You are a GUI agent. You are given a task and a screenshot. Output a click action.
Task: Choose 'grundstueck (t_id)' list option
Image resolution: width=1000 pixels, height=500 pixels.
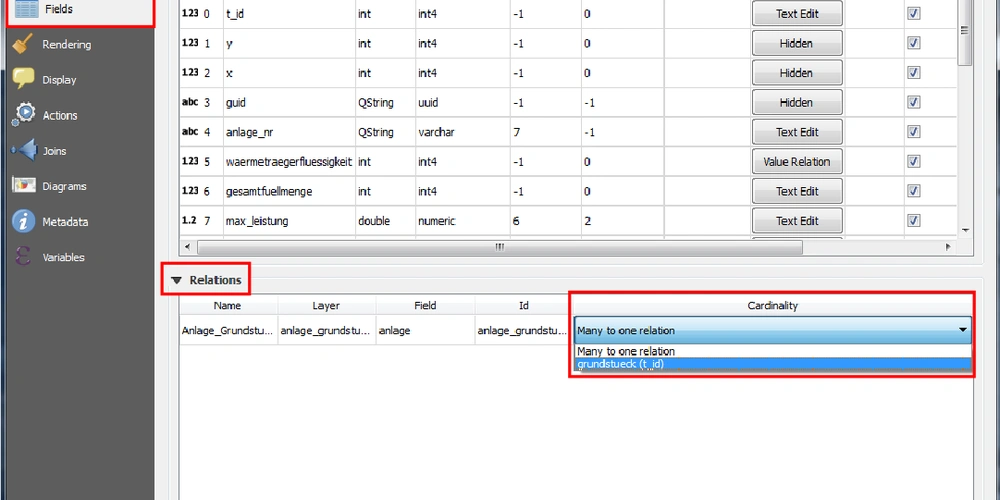pyautogui.click(x=772, y=364)
